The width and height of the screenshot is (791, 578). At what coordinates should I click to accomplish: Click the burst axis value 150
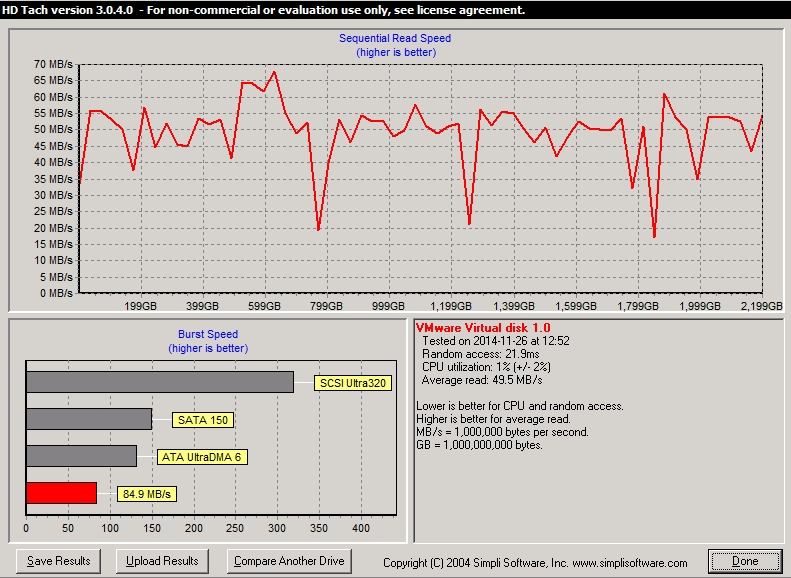(x=152, y=529)
